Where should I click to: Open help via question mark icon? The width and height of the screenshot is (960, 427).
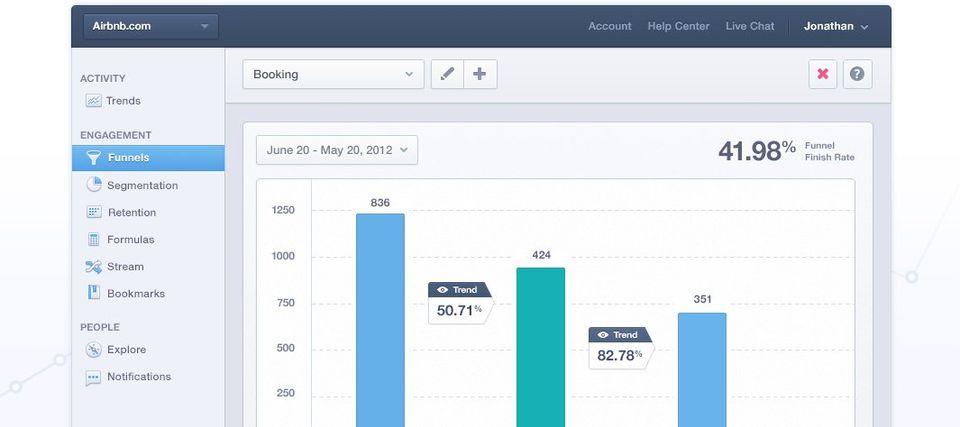coord(857,74)
